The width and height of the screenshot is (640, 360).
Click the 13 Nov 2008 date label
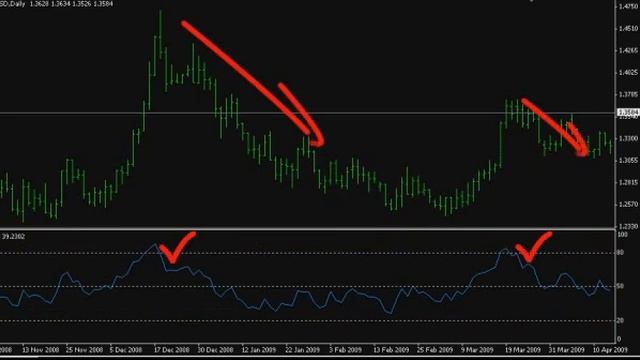click(40, 350)
